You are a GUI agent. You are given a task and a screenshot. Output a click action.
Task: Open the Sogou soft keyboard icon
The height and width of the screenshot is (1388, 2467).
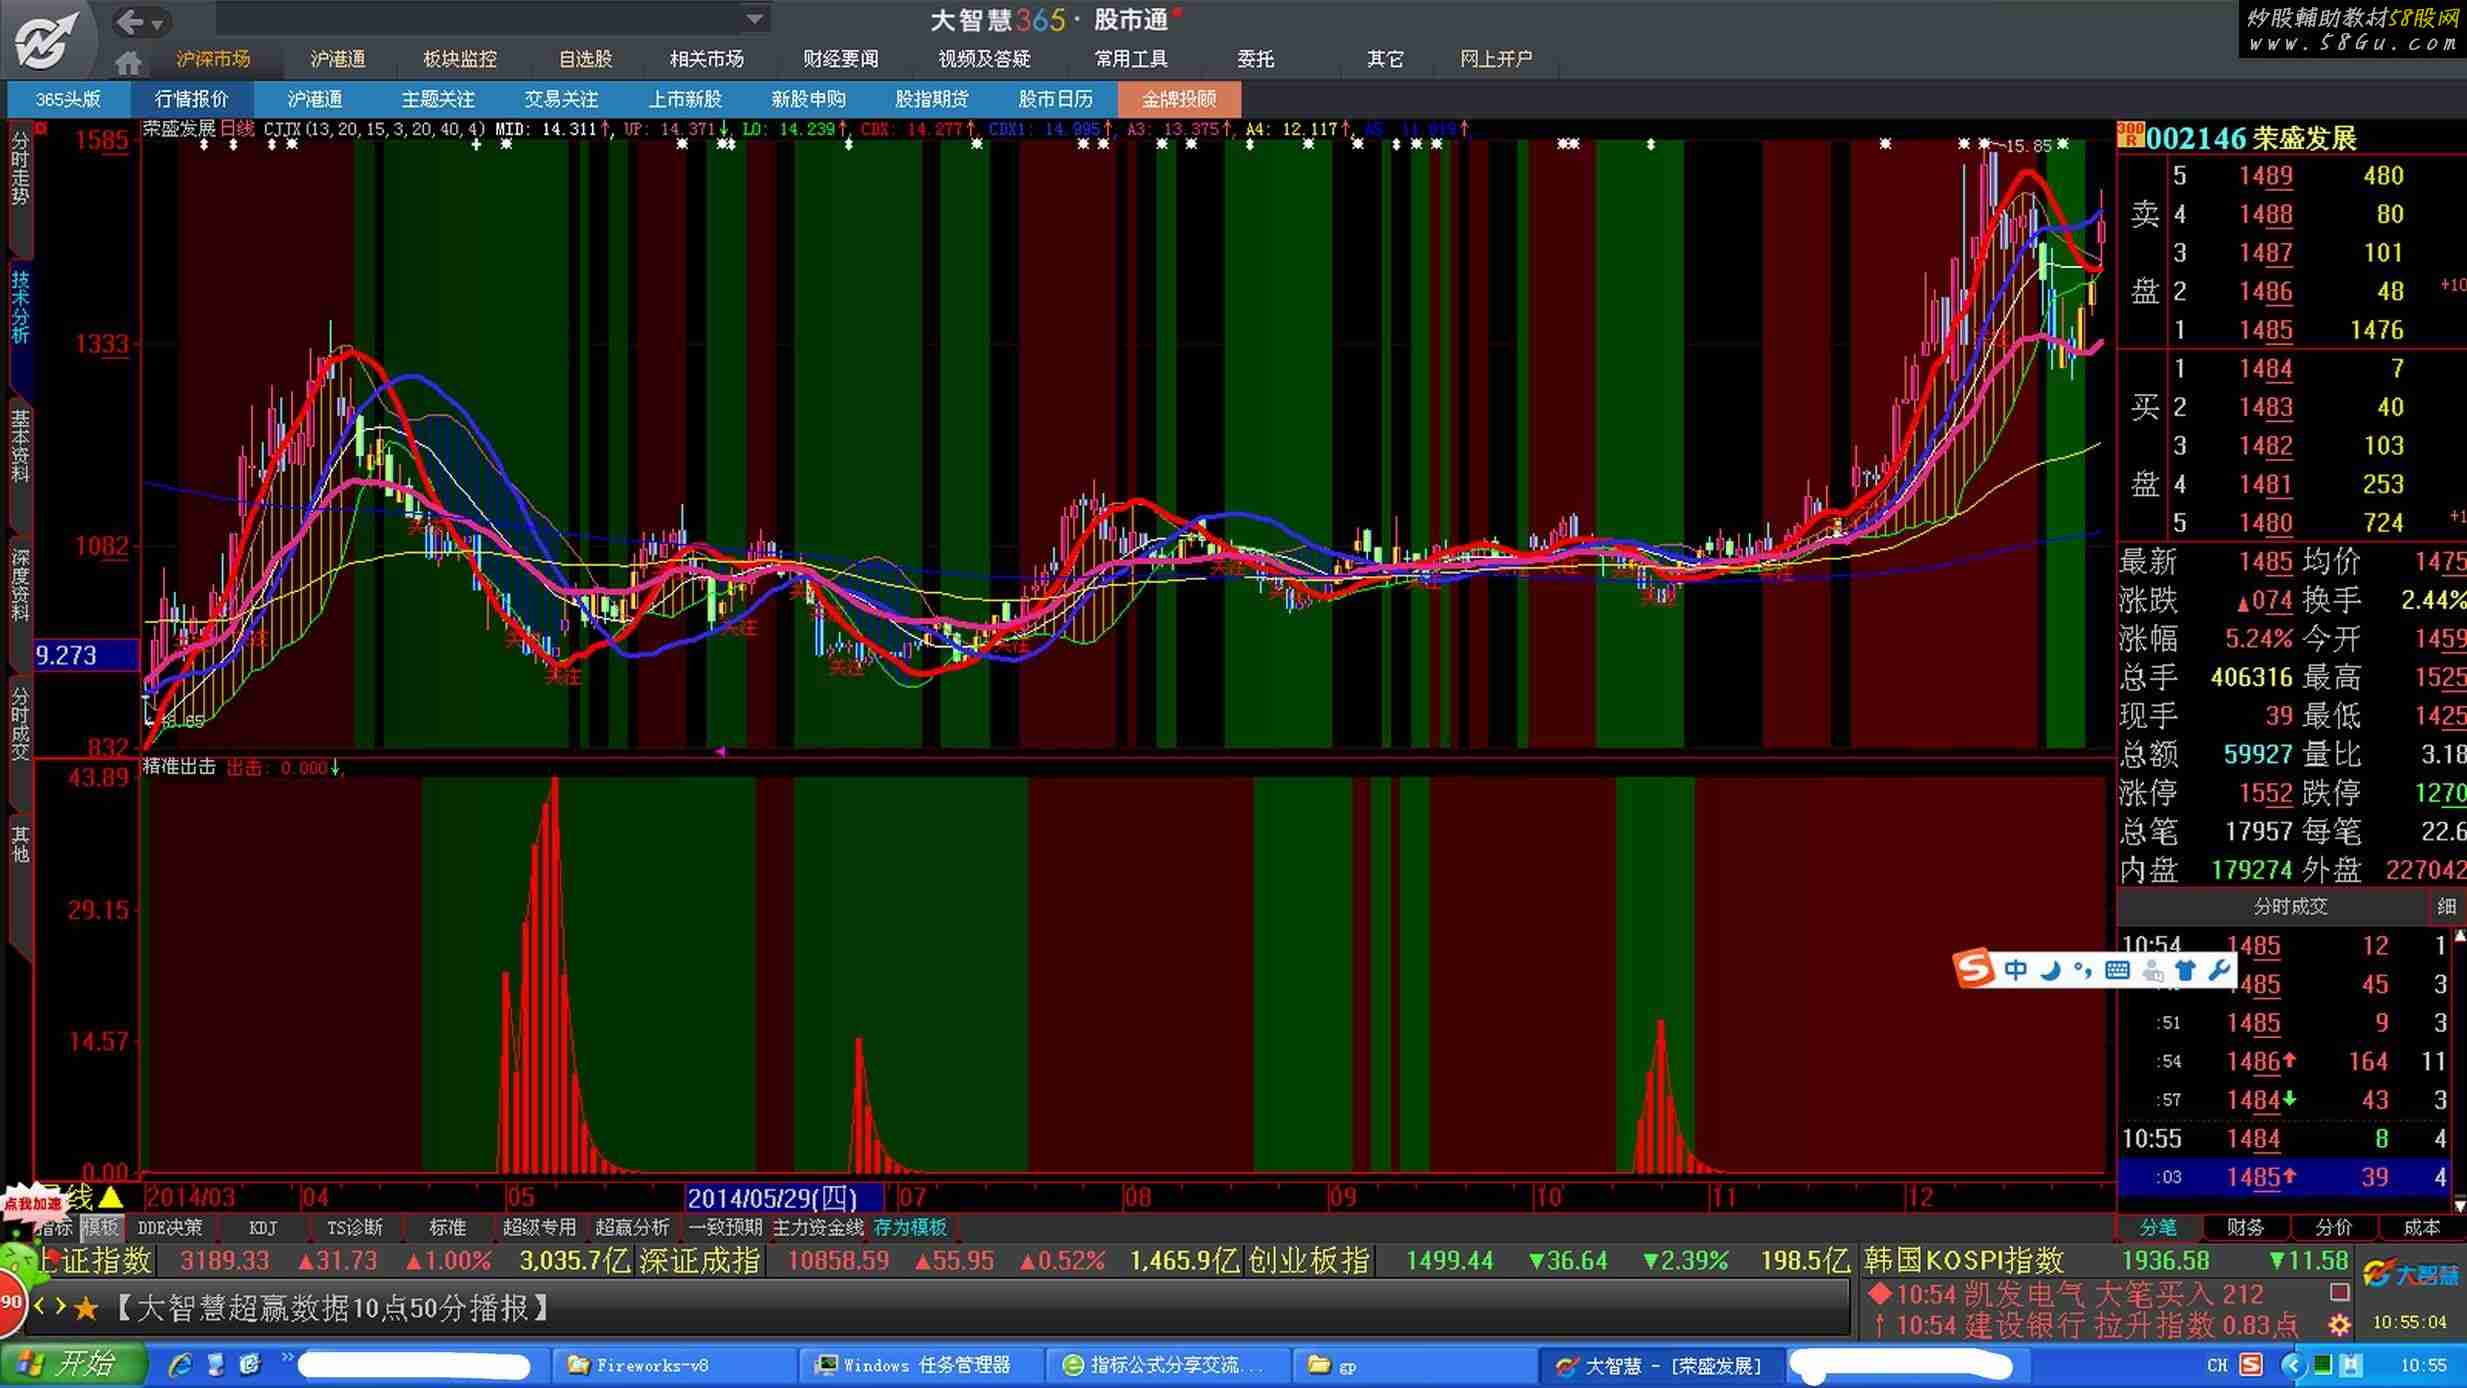click(2117, 969)
